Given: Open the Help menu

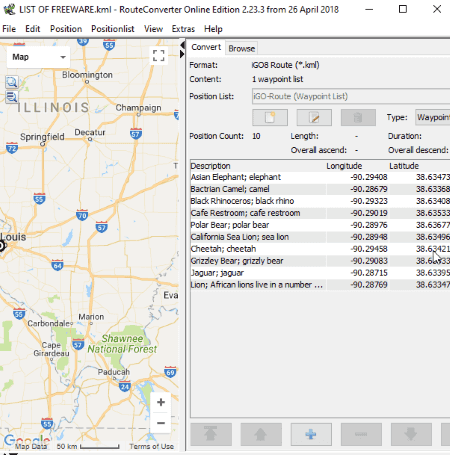Looking at the screenshot, I should point(213,29).
